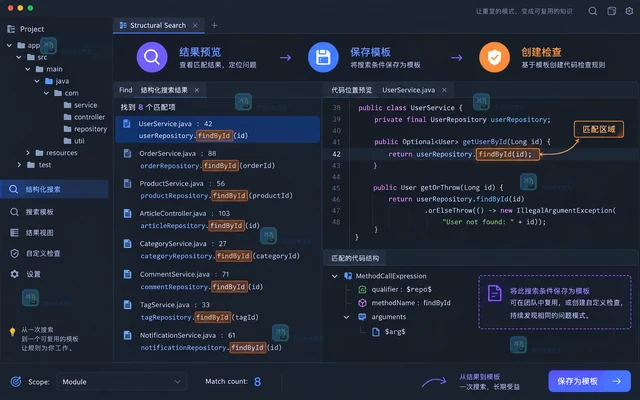
Task: Click the Match count value 8
Action: tap(257, 382)
